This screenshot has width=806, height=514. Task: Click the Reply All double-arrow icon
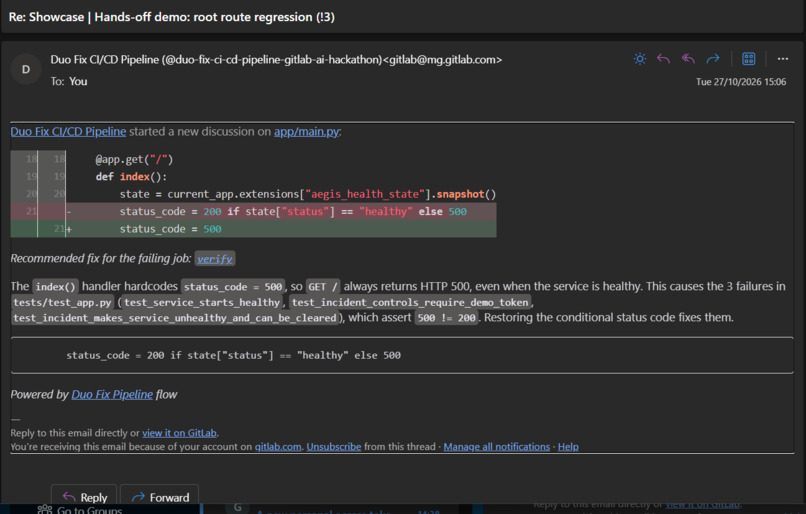688,59
